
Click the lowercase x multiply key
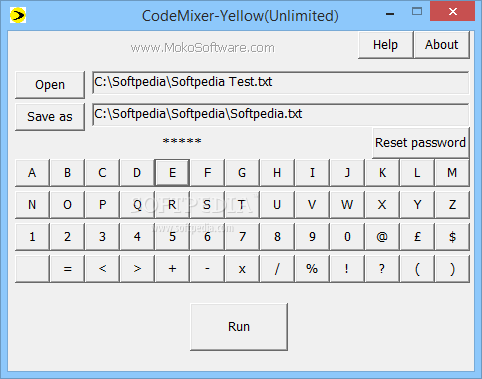click(242, 269)
